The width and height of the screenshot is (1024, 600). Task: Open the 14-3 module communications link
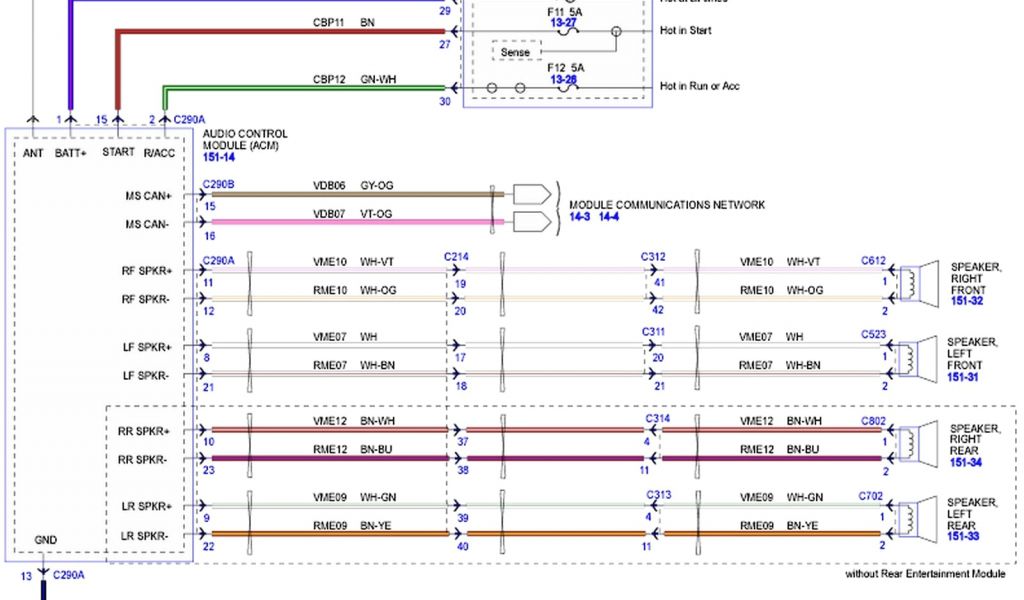tap(579, 217)
